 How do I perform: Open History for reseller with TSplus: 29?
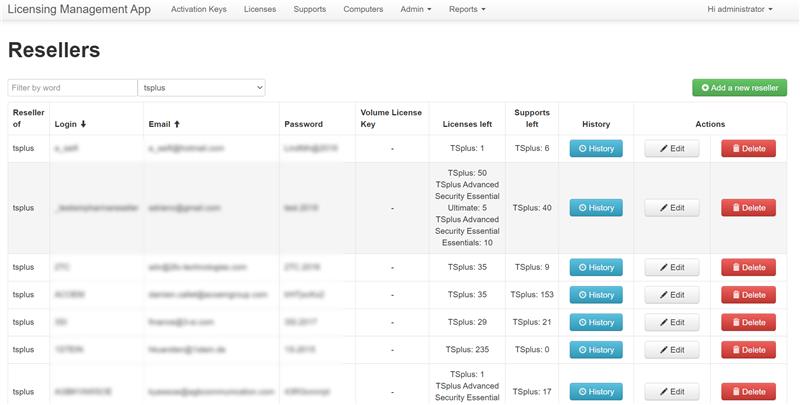596,322
